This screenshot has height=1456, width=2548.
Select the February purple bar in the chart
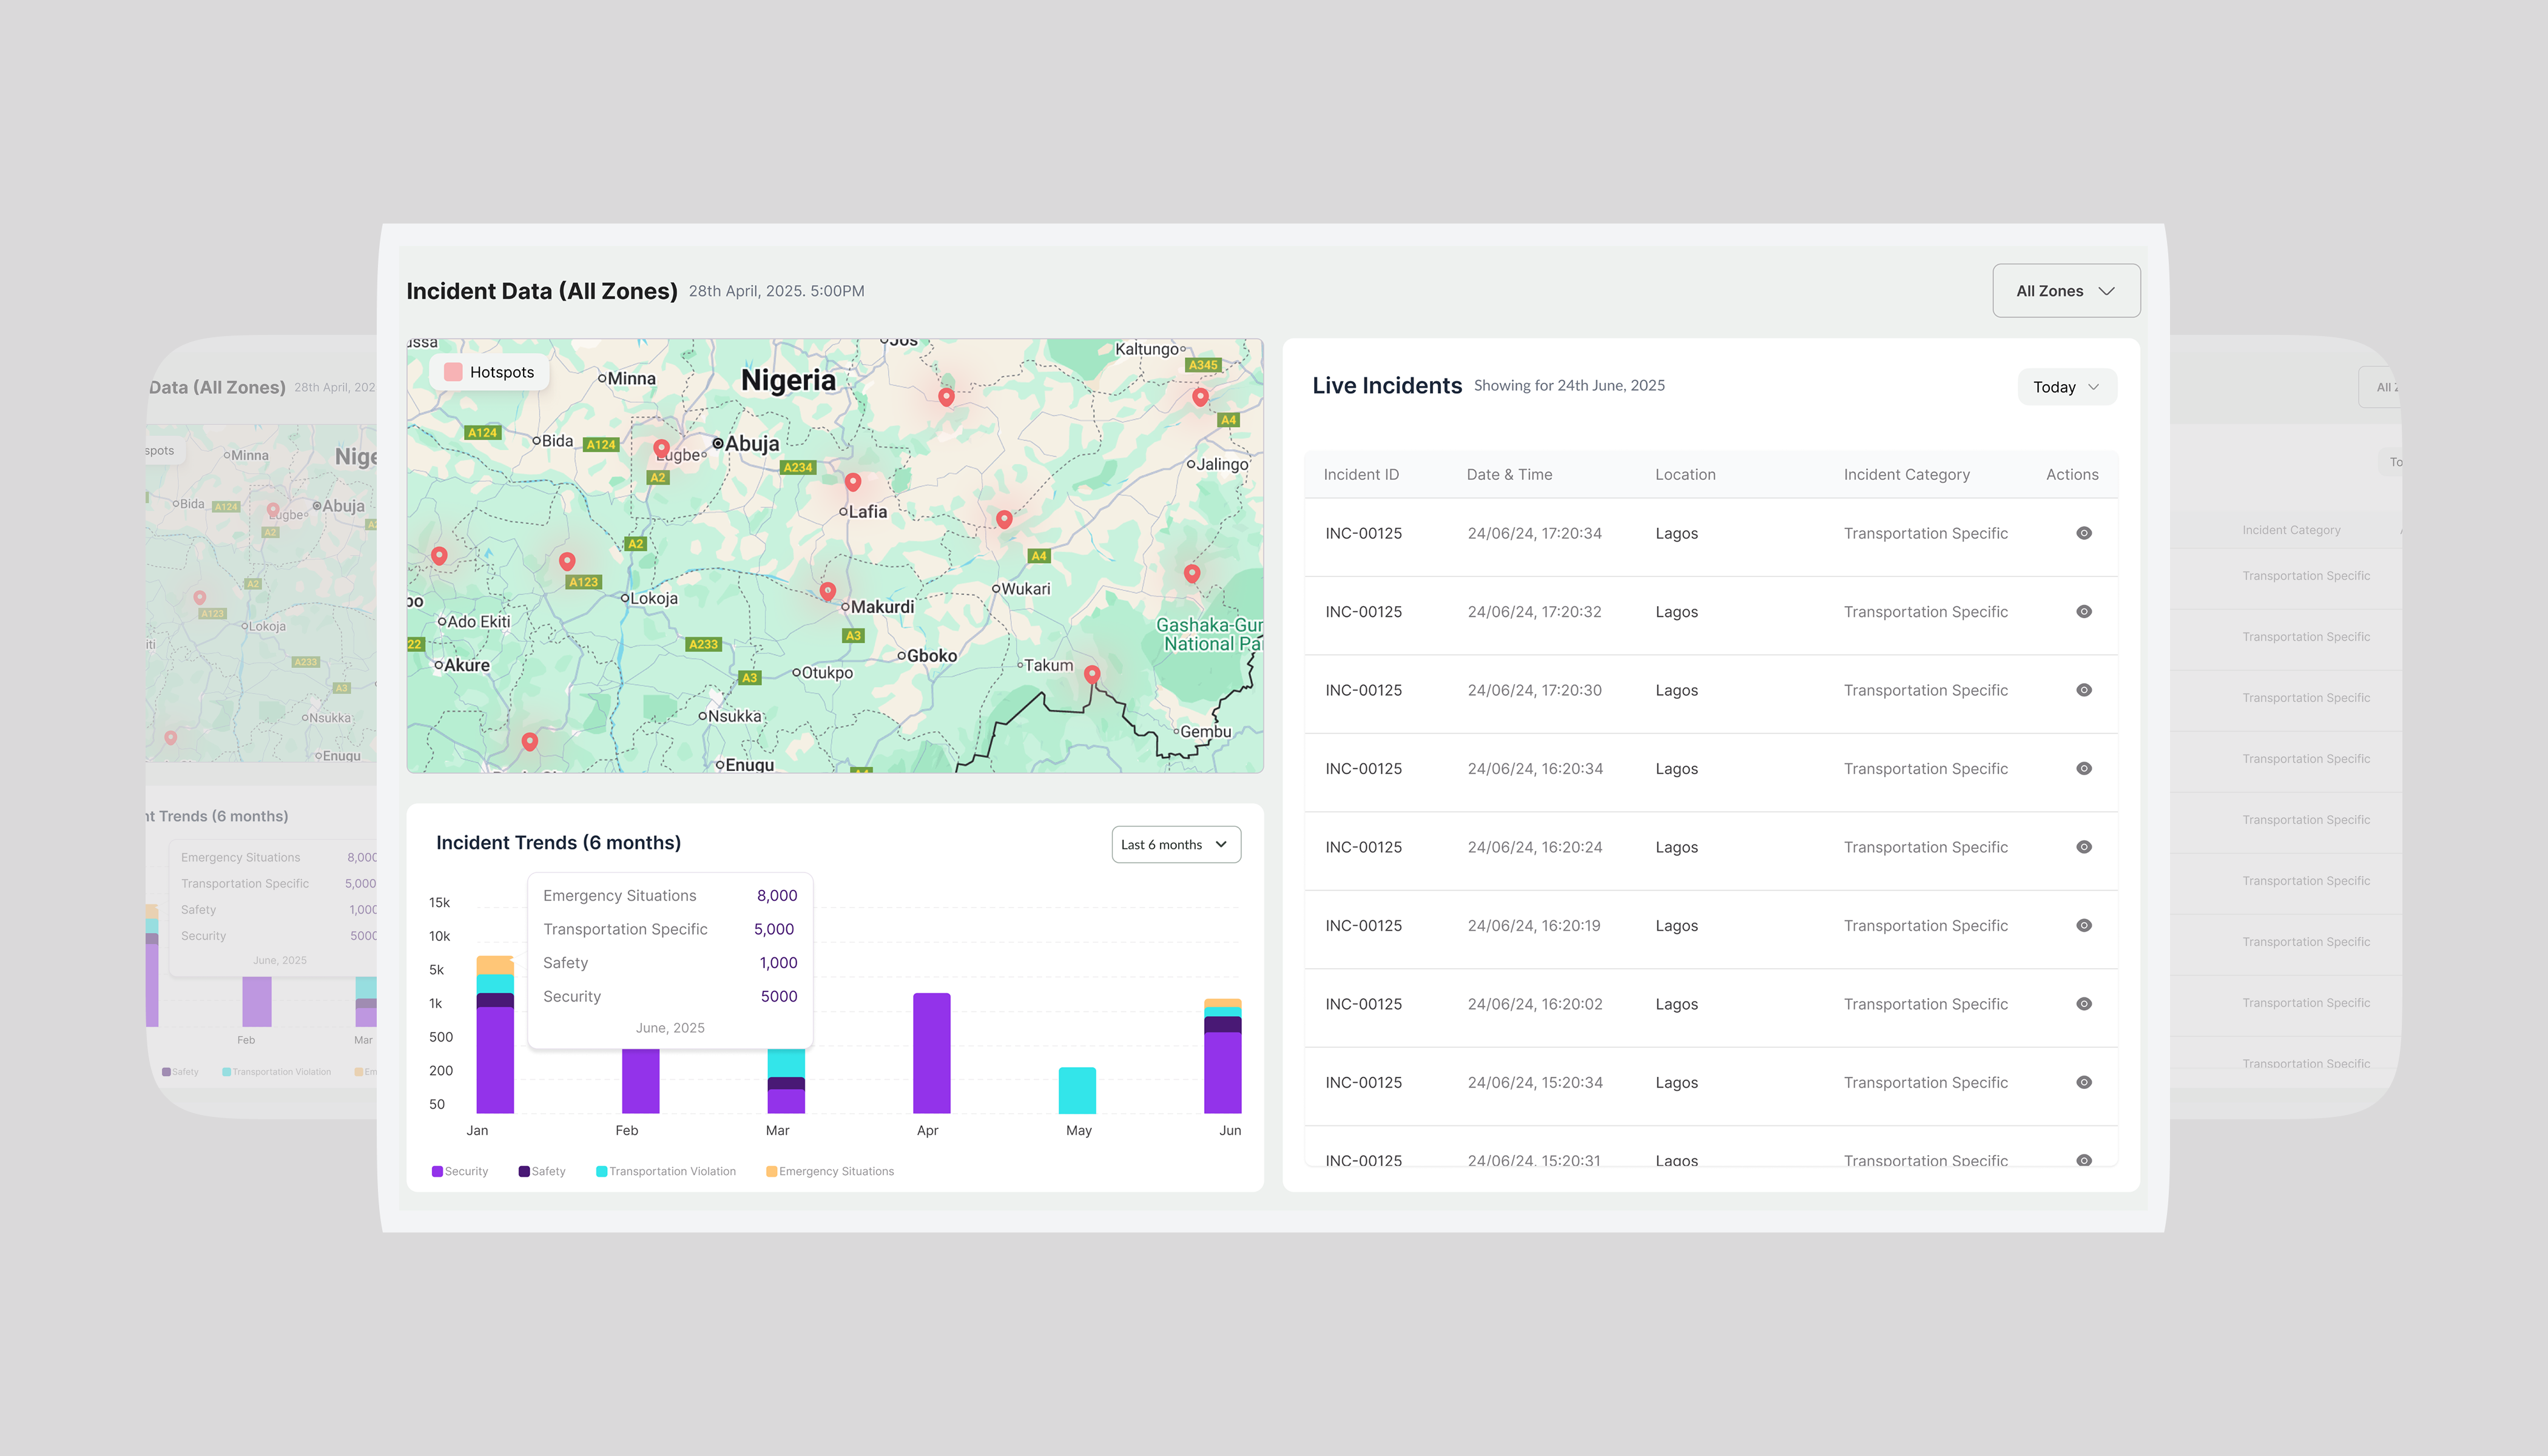click(640, 1081)
